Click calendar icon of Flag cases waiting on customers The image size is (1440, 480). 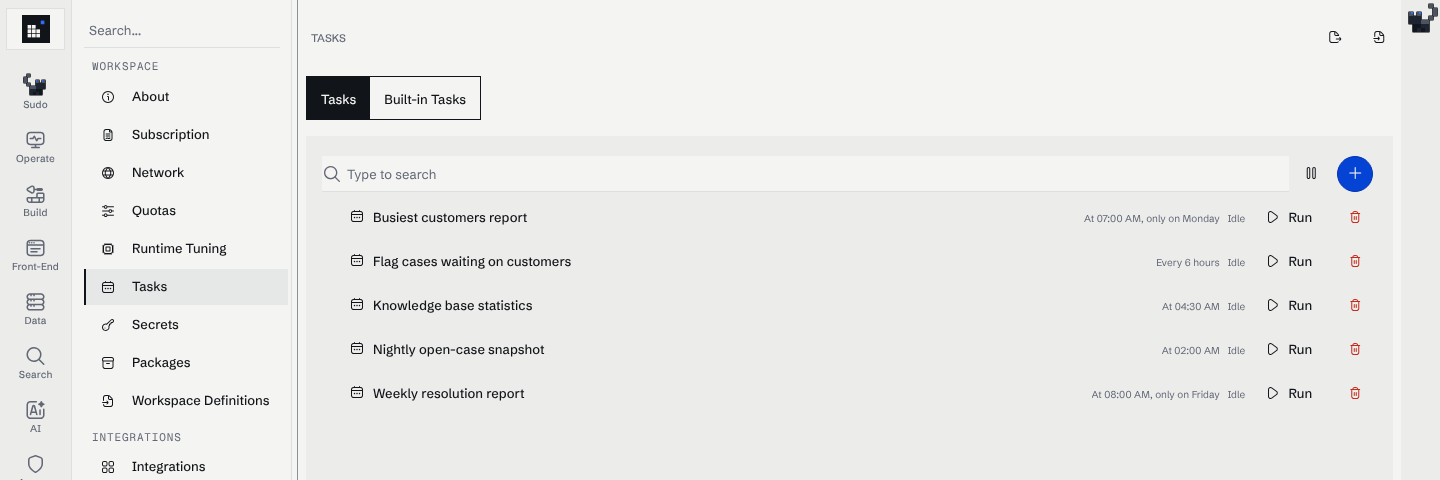[x=356, y=261]
